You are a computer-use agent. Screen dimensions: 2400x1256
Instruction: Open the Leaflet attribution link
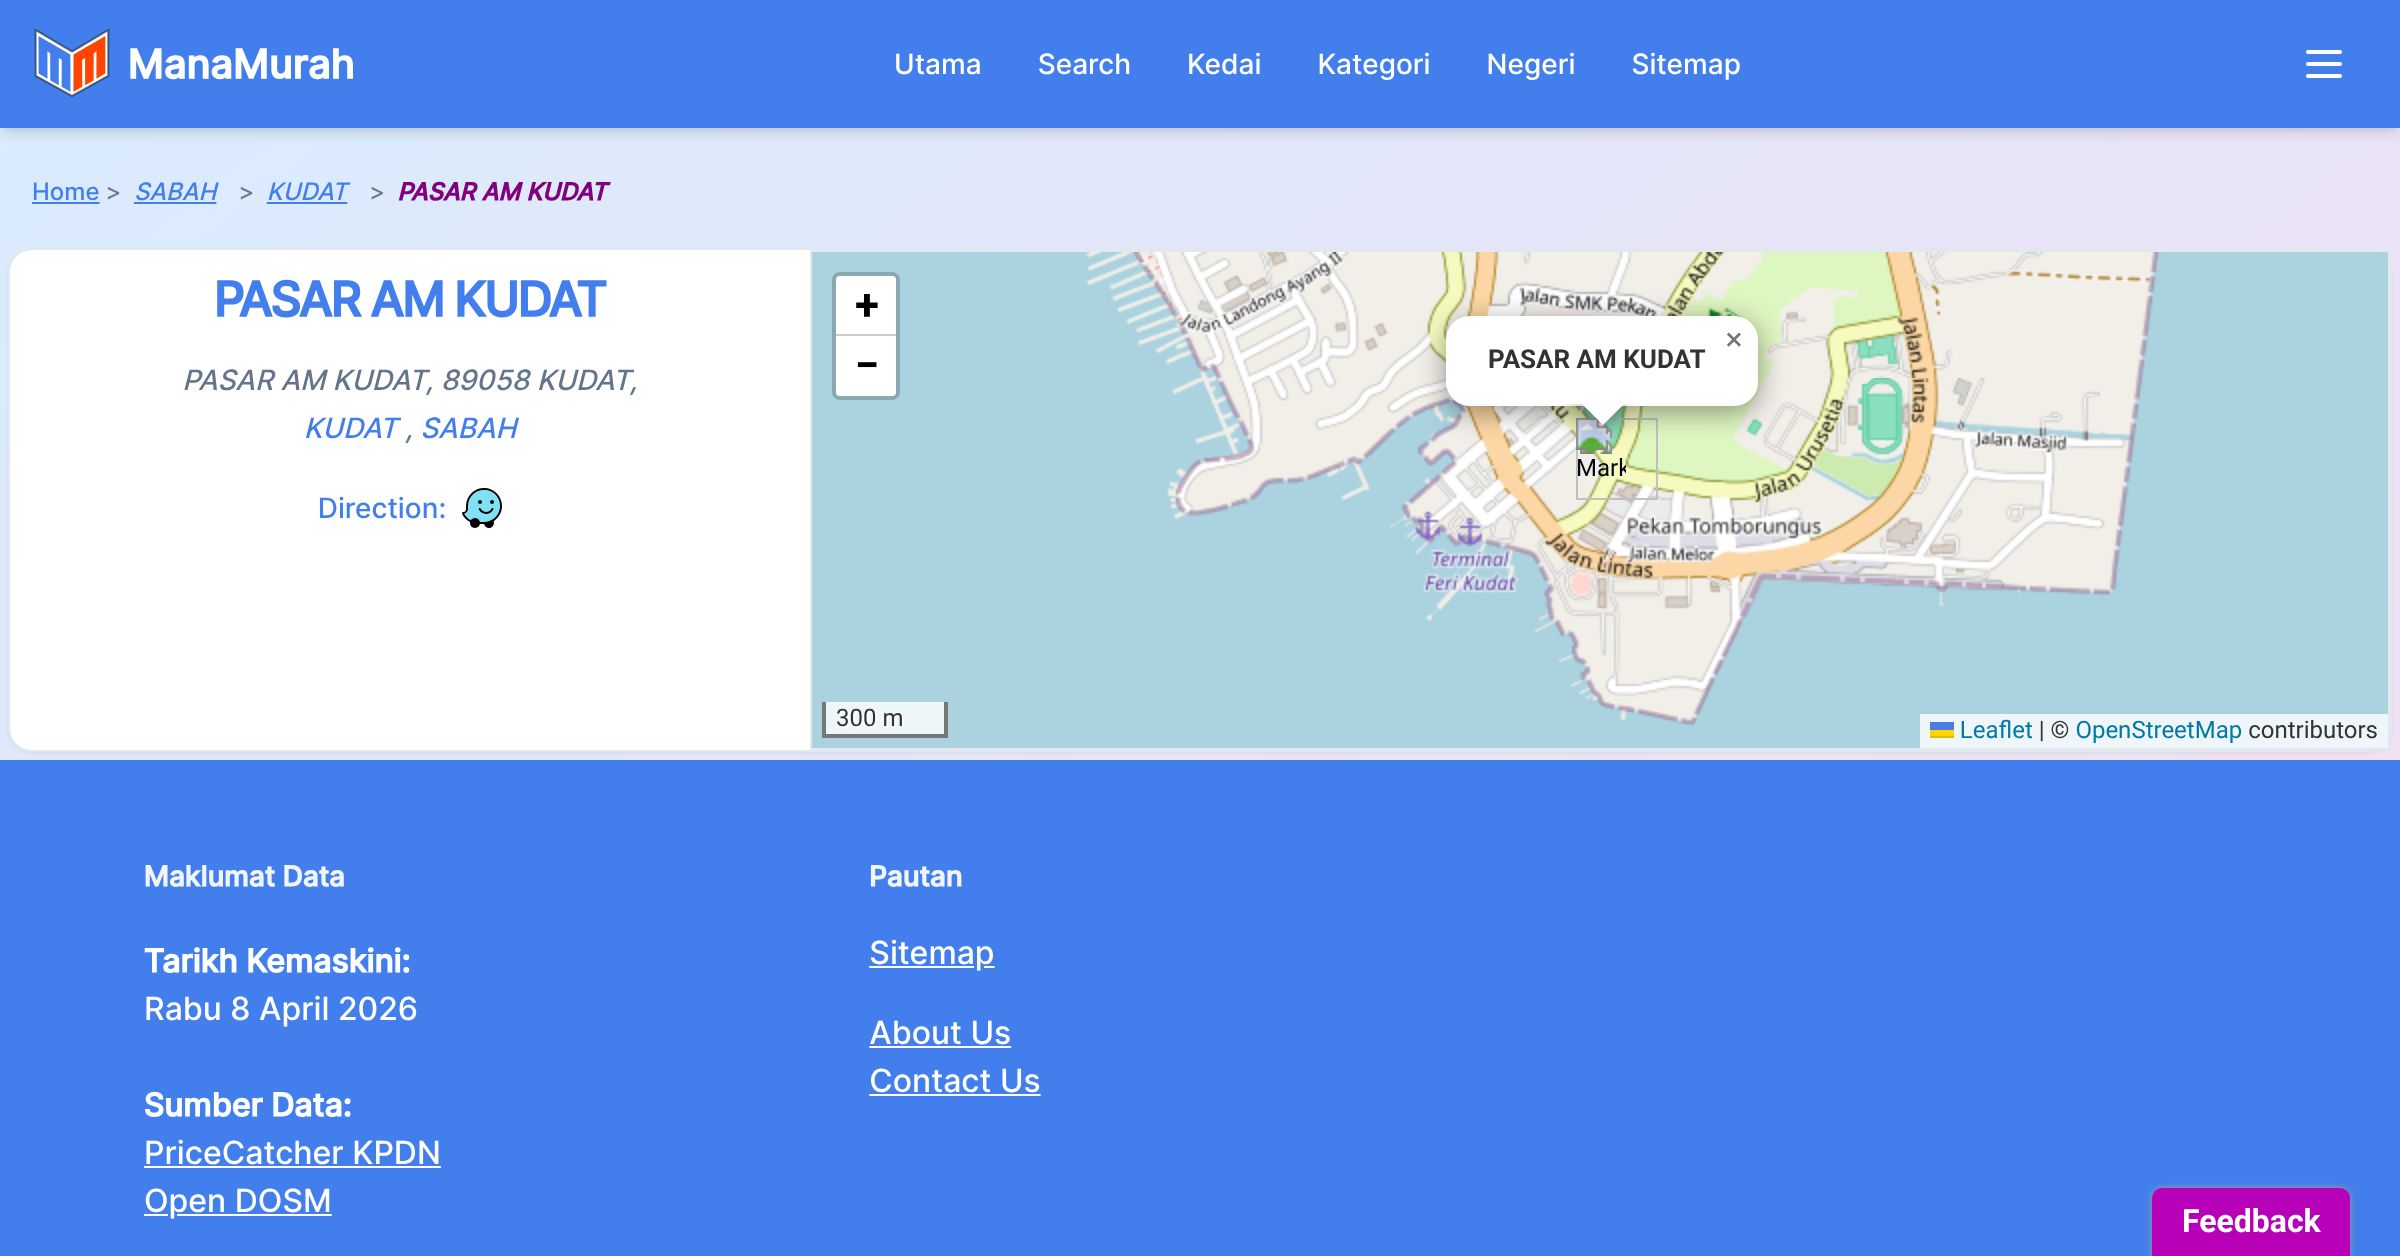[1995, 730]
